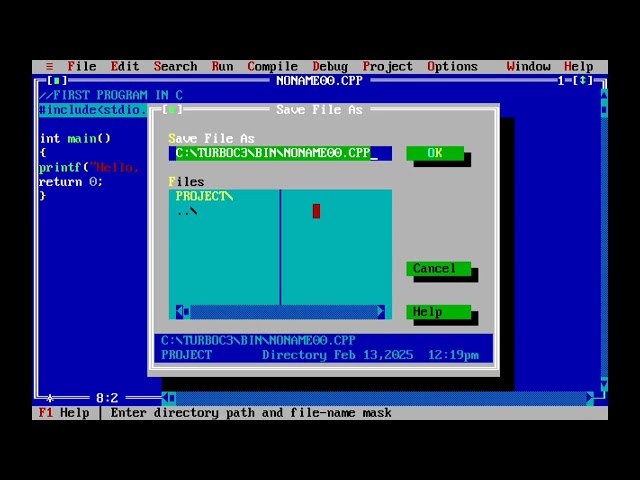The height and width of the screenshot is (480, 640).
Task: Click the return 0; code line
Action: (x=71, y=182)
